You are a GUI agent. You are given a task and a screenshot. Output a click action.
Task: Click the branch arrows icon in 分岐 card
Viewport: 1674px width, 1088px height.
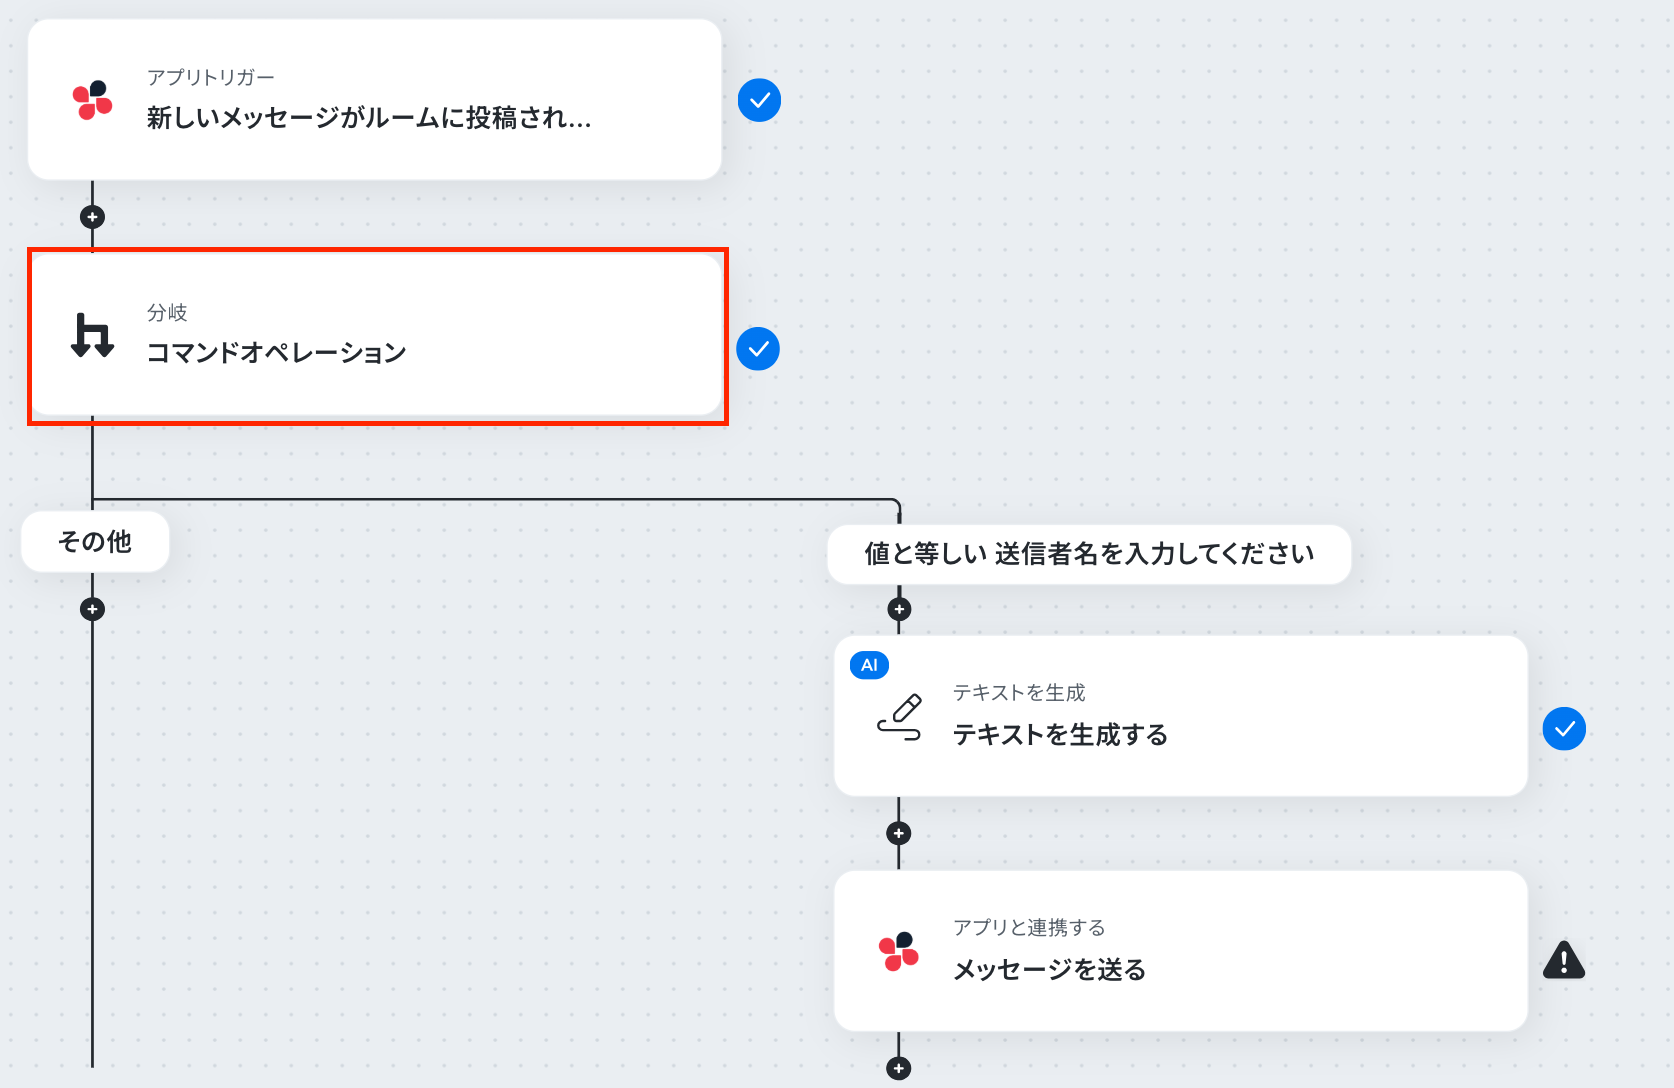tap(92, 335)
